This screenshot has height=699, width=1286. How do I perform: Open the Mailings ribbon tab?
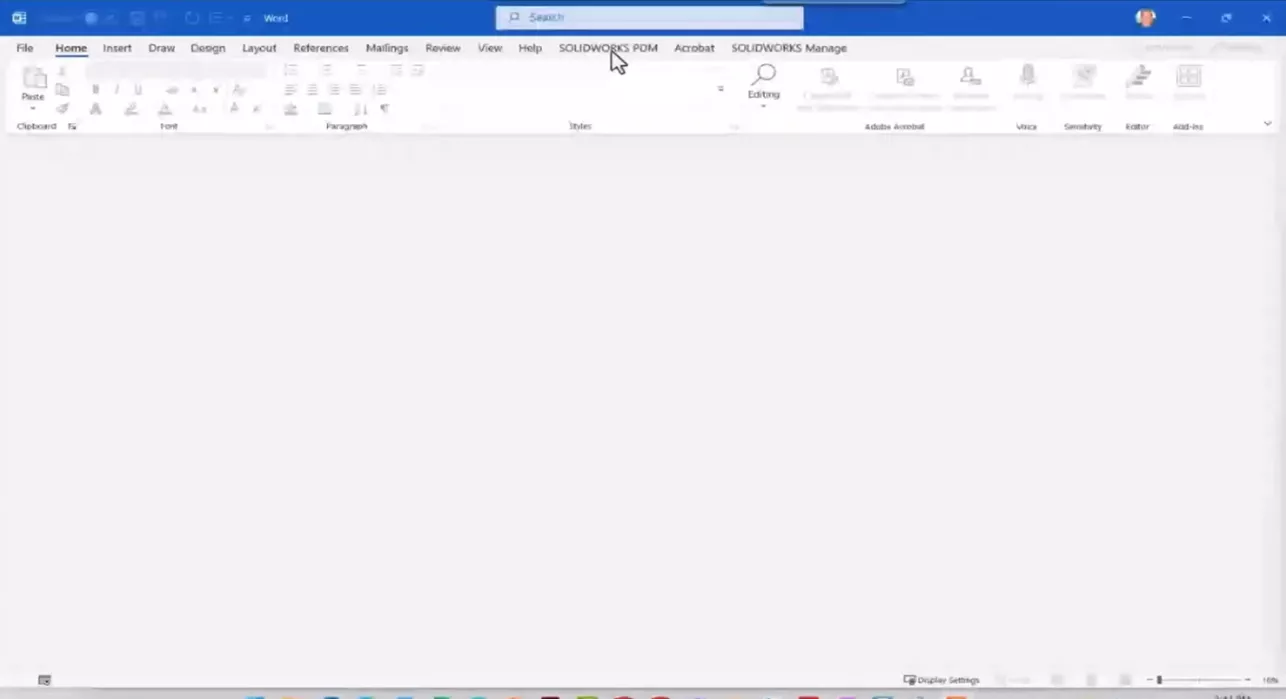(x=387, y=47)
